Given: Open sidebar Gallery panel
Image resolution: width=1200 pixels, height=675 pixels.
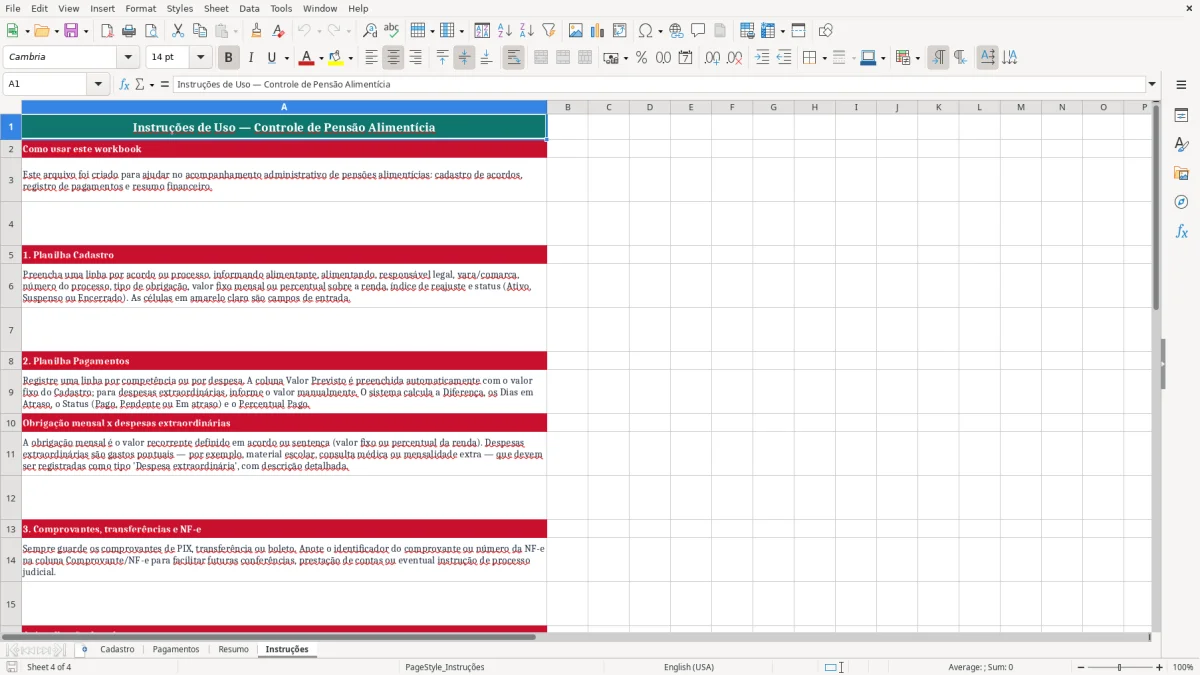Looking at the screenshot, I should (x=1181, y=173).
